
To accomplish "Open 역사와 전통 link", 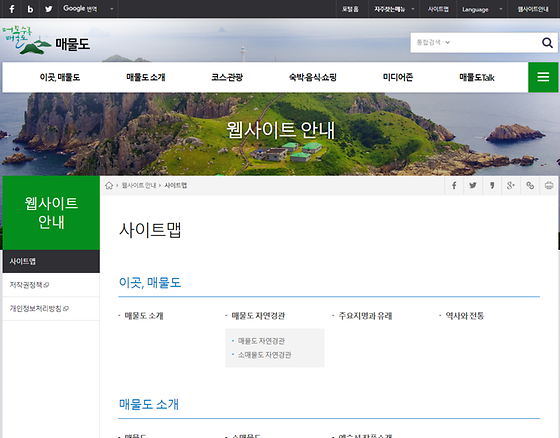I will click(x=465, y=316).
